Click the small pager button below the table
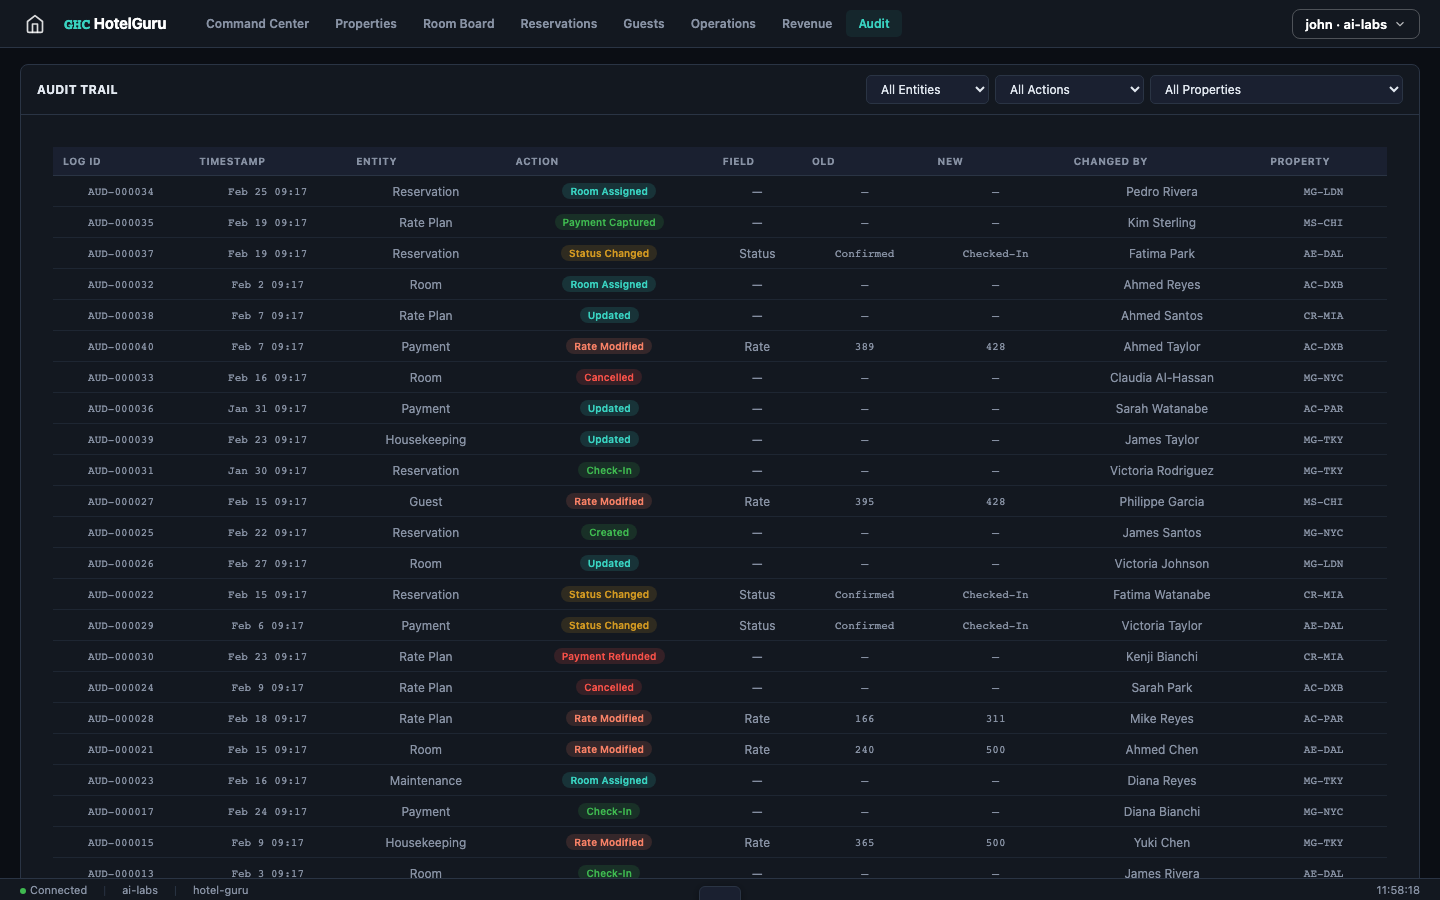The image size is (1440, 900). click(719, 895)
